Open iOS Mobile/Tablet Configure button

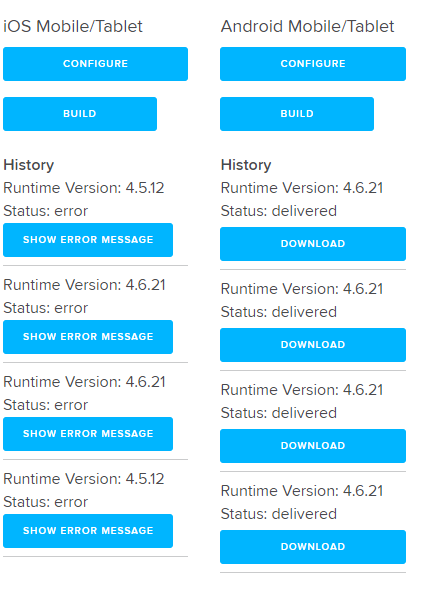(95, 64)
